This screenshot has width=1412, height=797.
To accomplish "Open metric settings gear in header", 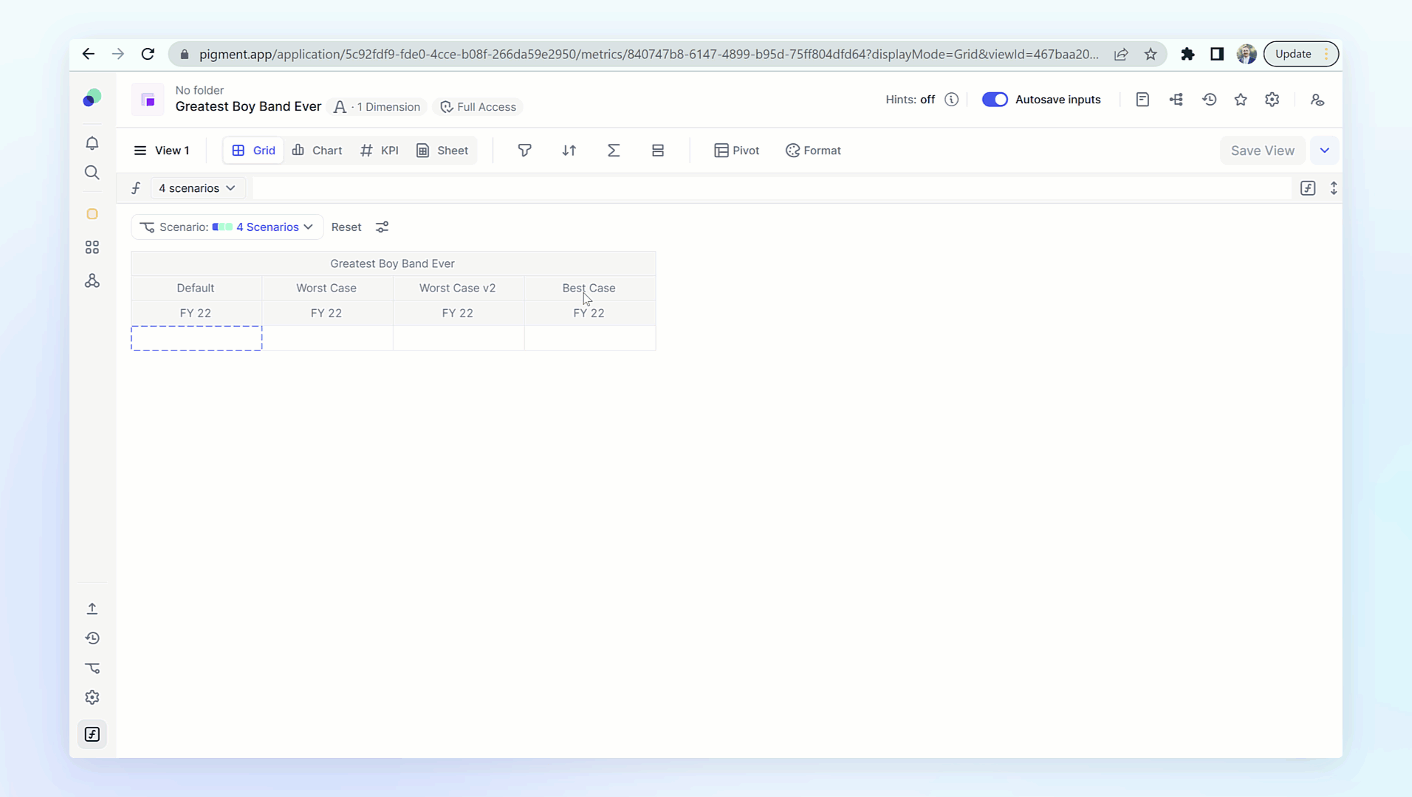I will (1272, 99).
